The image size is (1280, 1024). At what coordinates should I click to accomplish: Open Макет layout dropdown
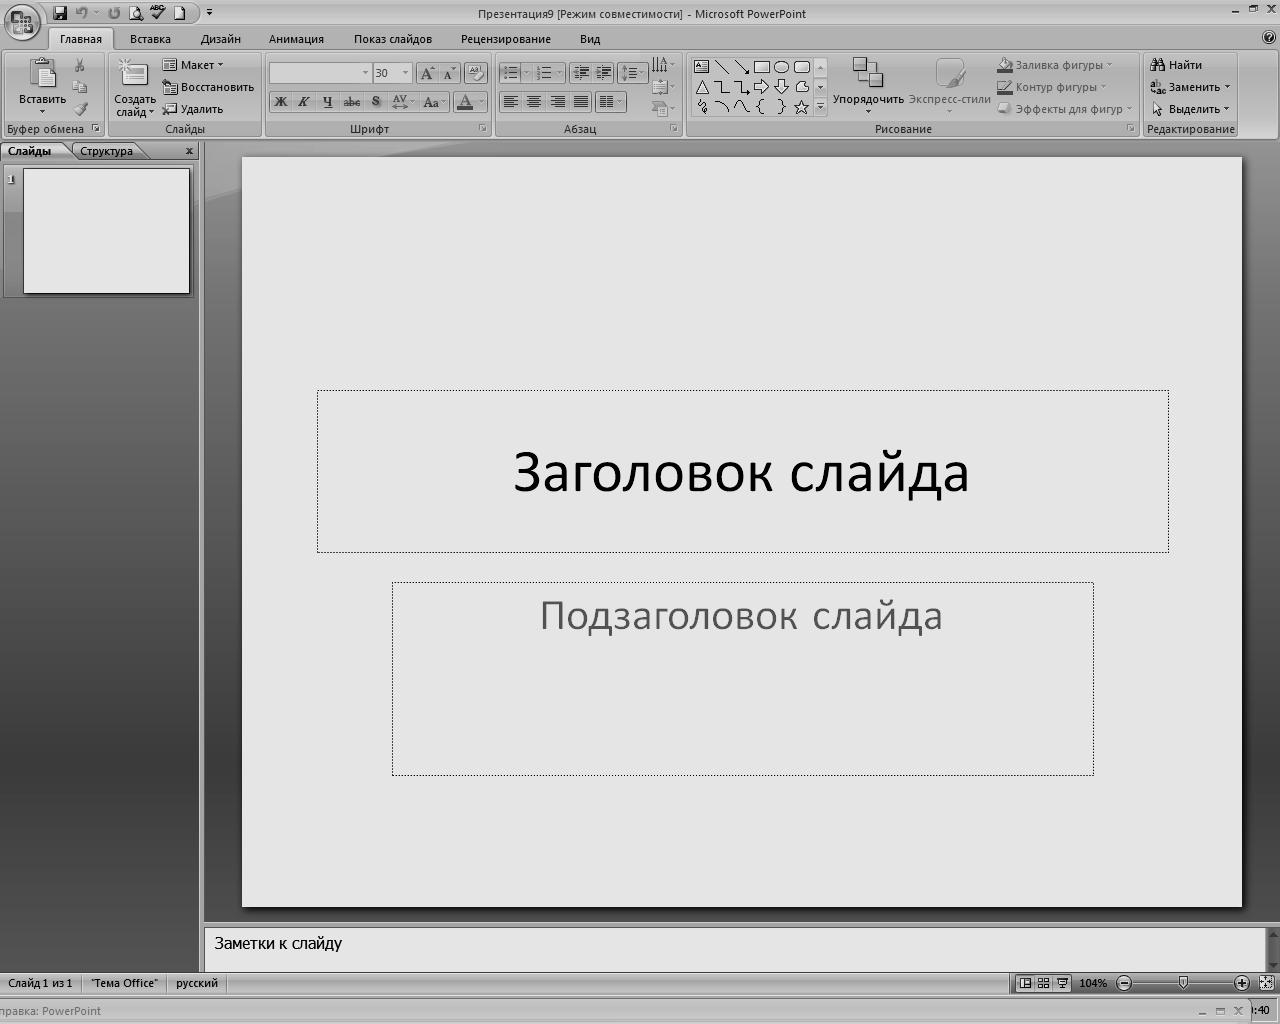point(193,65)
